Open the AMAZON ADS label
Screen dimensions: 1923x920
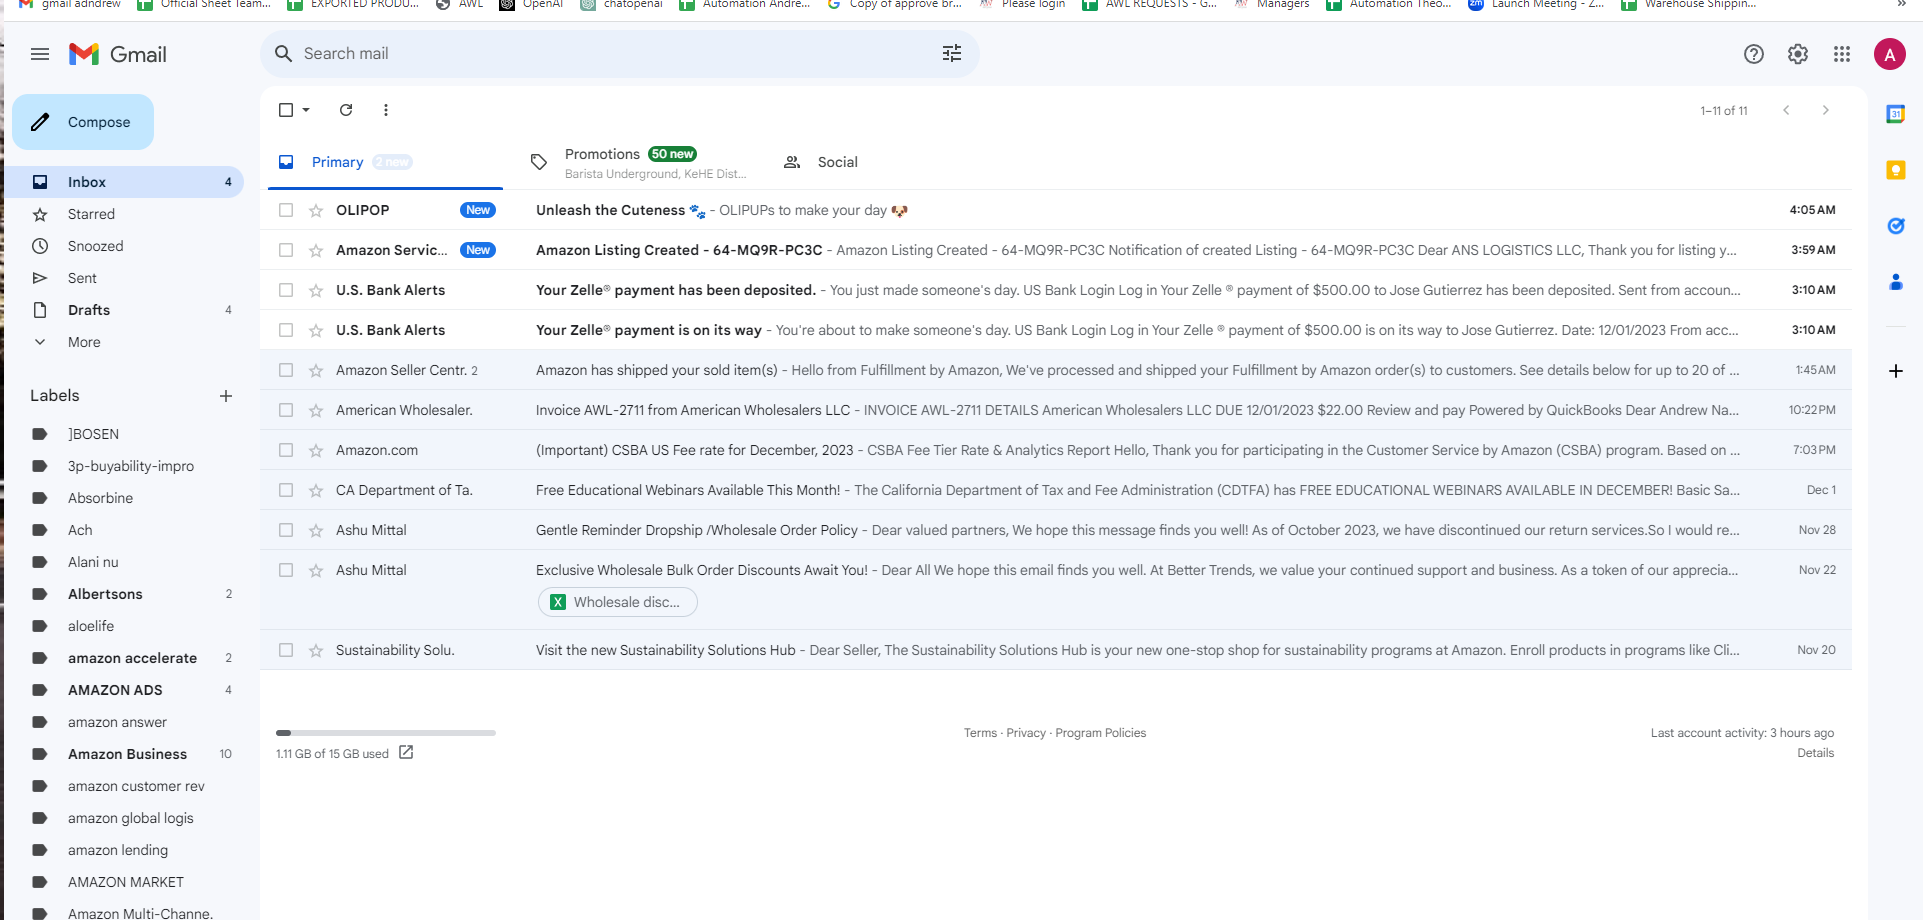coord(124,690)
